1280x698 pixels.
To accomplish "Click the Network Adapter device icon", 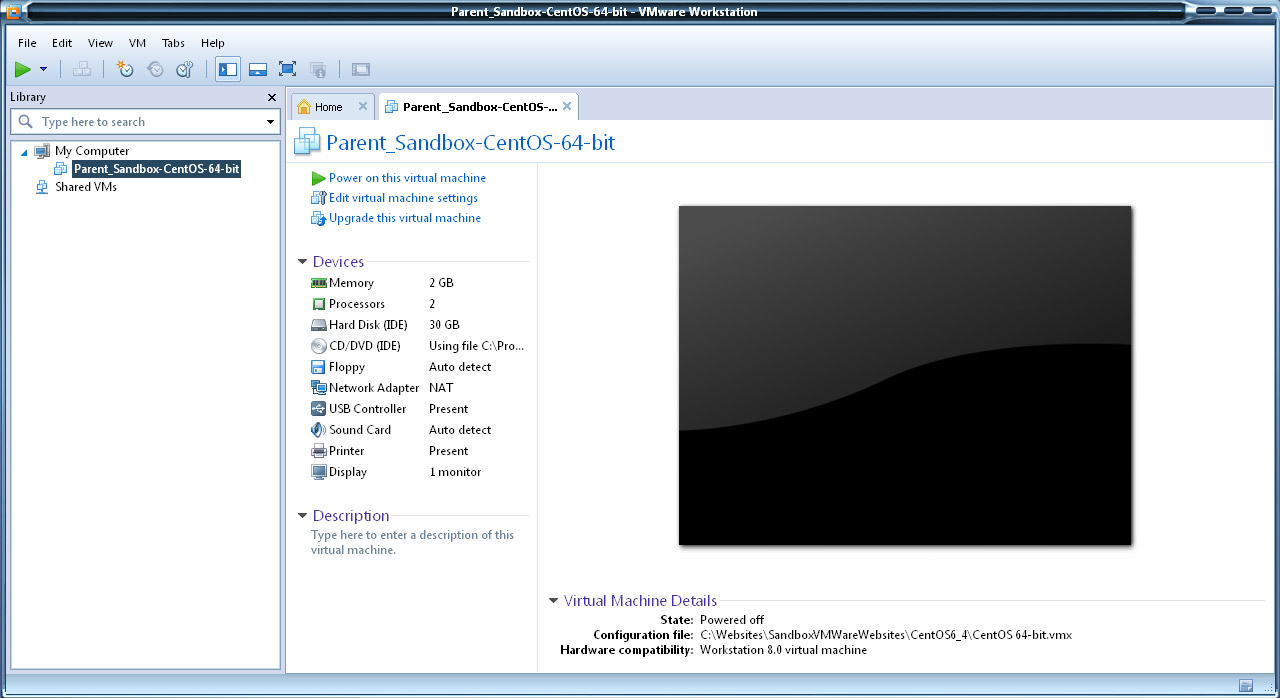I will 319,388.
